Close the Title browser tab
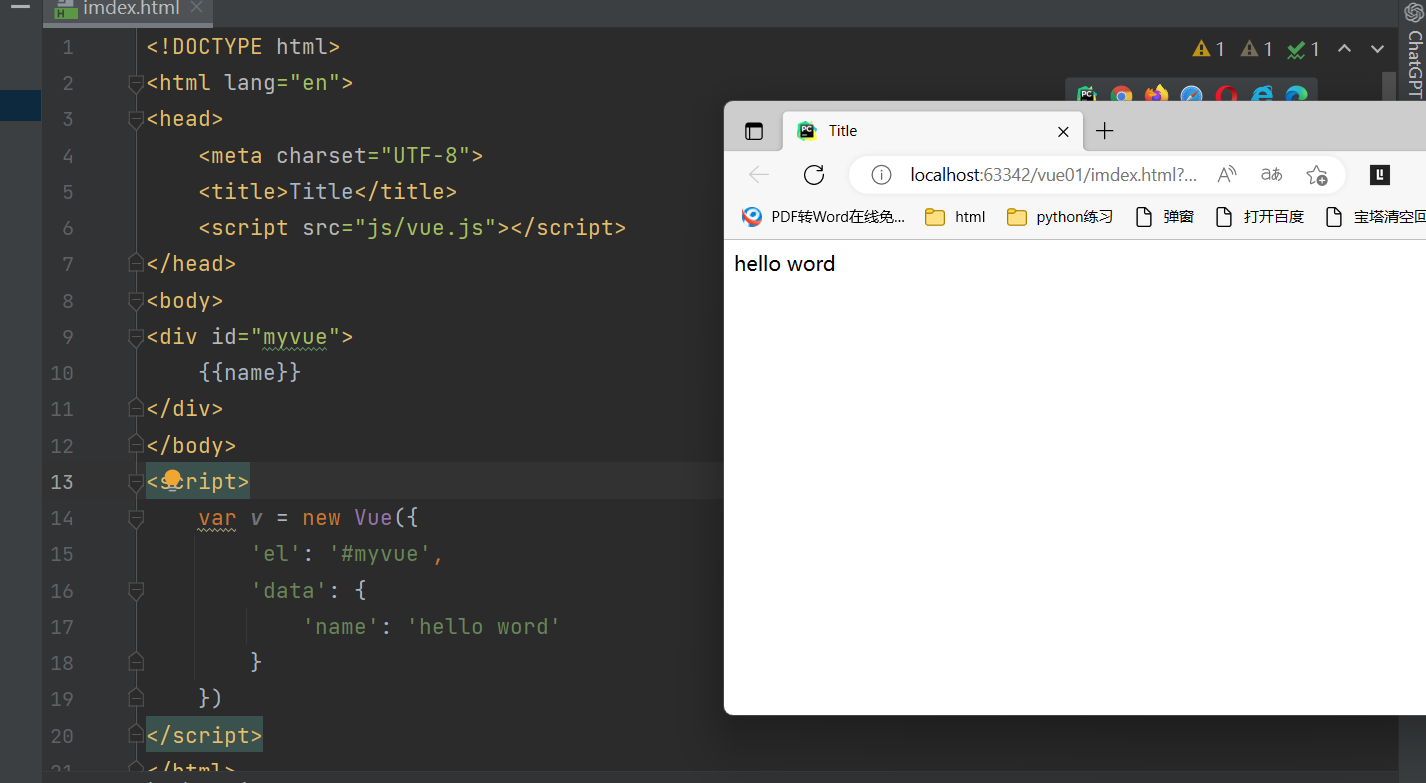Viewport: 1426px width, 783px height. point(1063,131)
